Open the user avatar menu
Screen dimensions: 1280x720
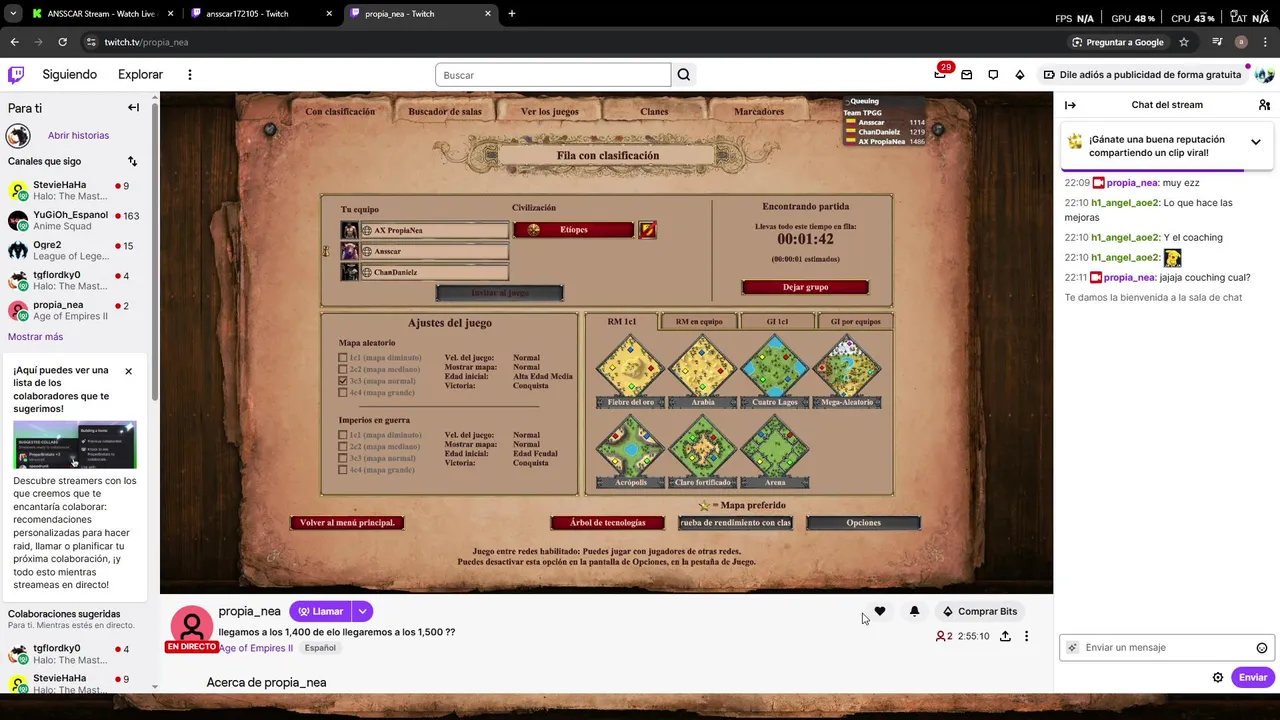[1264, 75]
